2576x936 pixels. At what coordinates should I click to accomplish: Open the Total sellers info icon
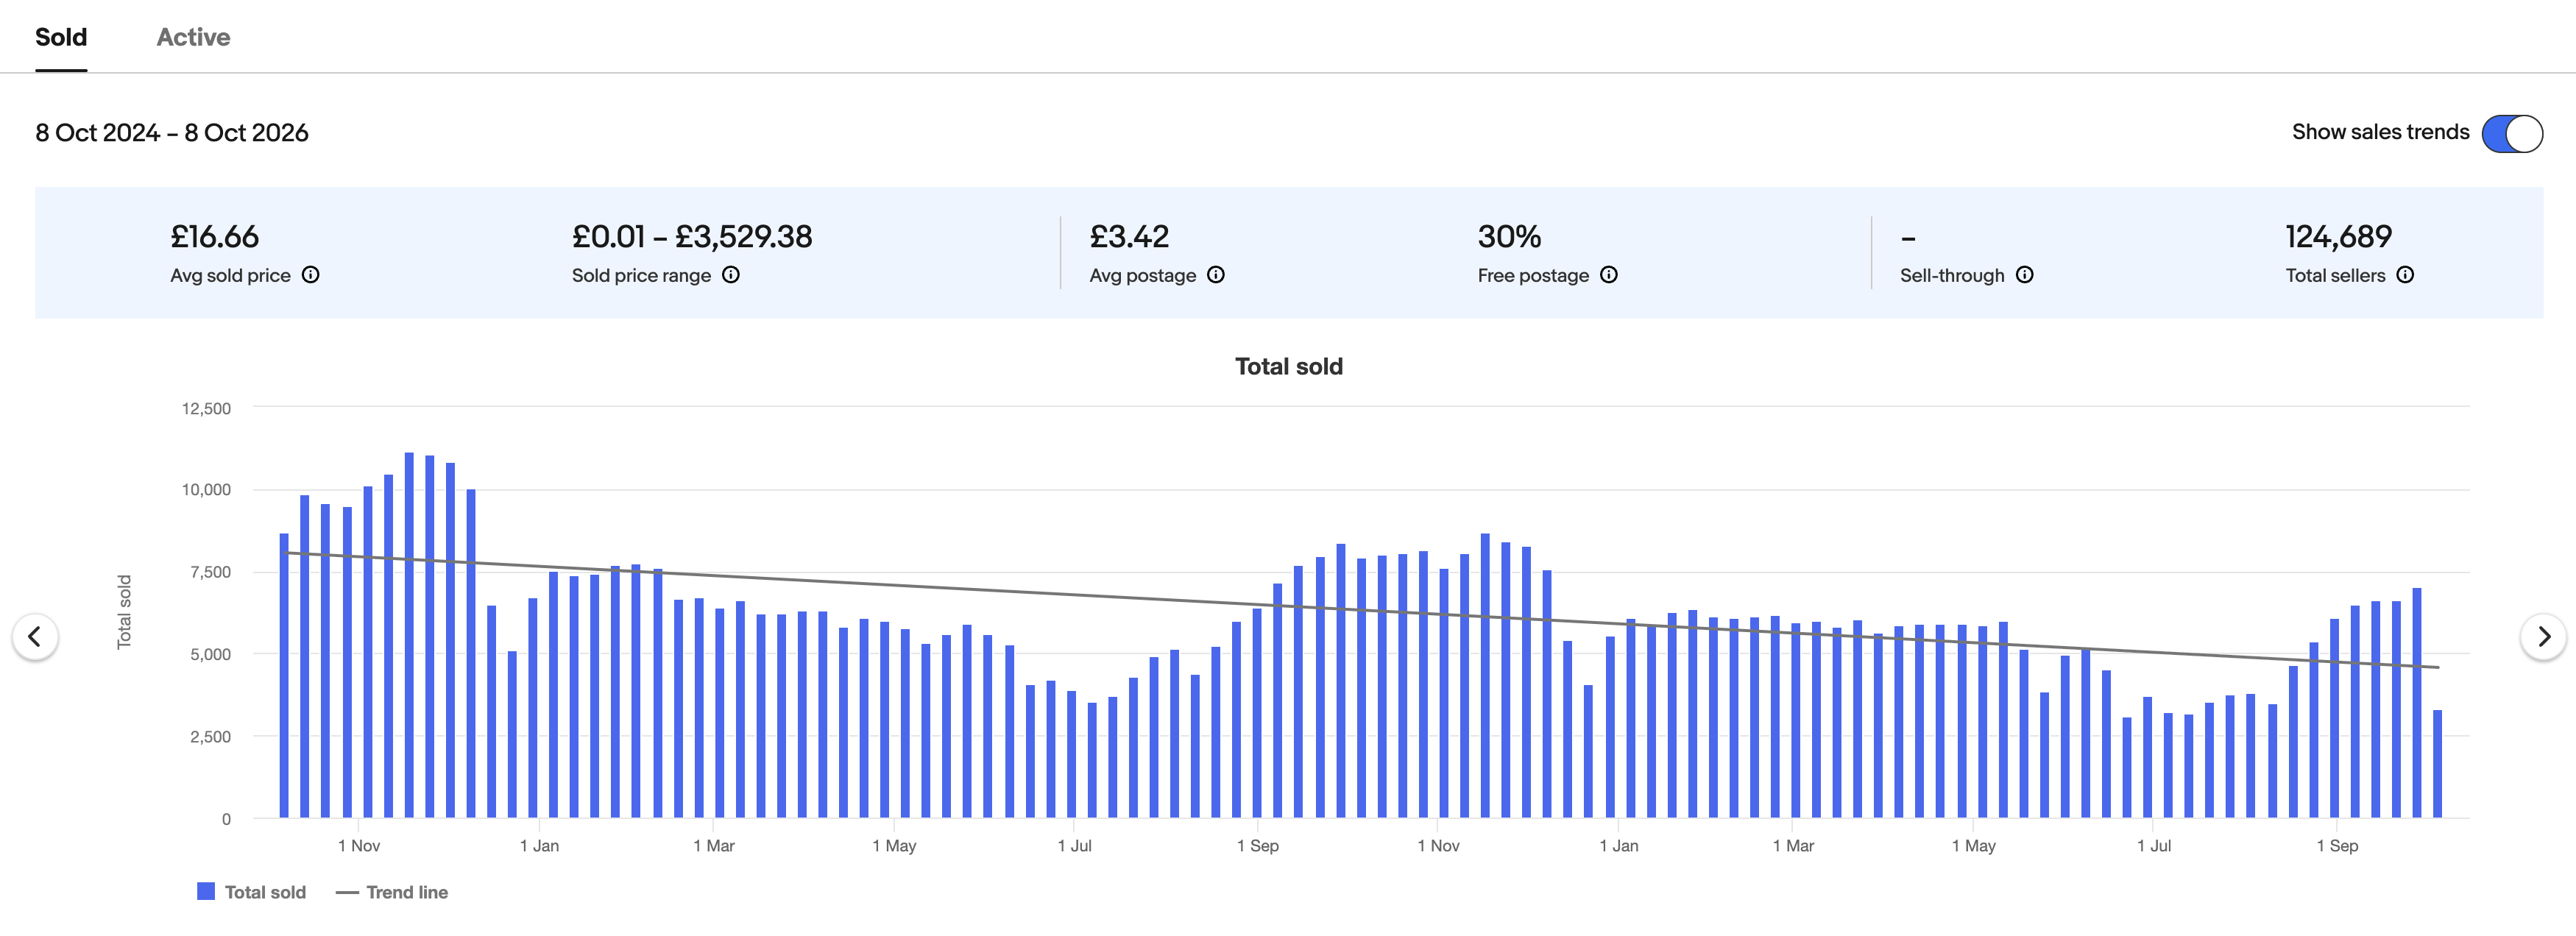[2406, 275]
